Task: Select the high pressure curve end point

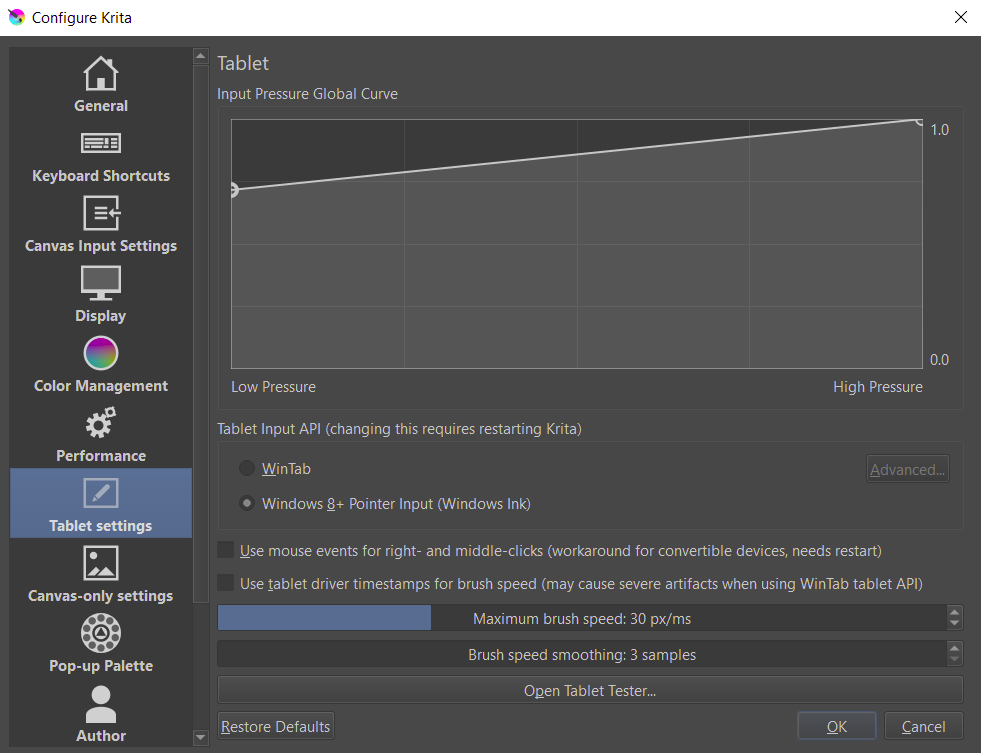Action: click(920, 121)
